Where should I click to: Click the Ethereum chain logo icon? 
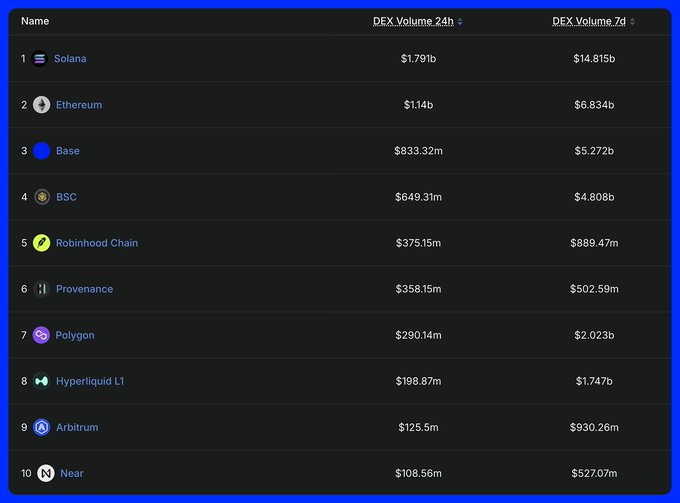pyautogui.click(x=42, y=105)
